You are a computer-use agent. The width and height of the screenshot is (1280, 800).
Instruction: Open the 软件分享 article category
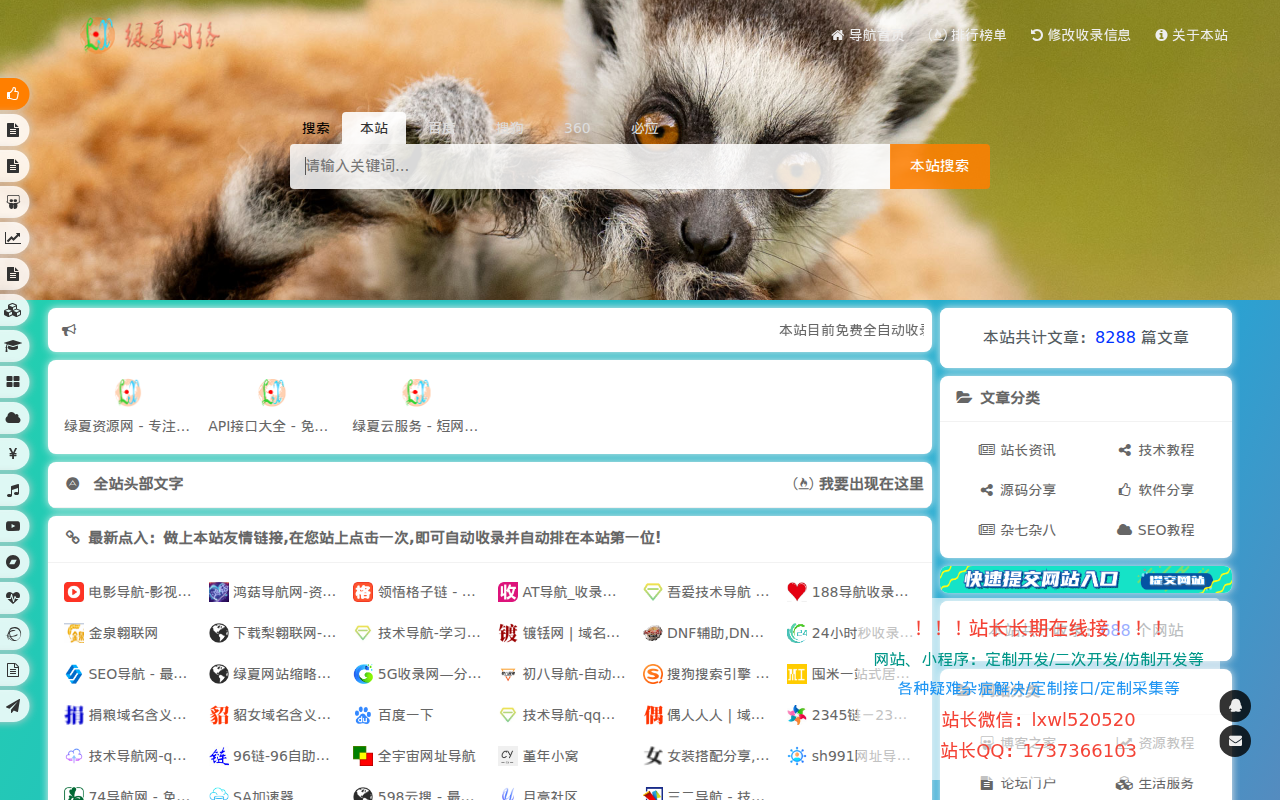[x=1156, y=490]
